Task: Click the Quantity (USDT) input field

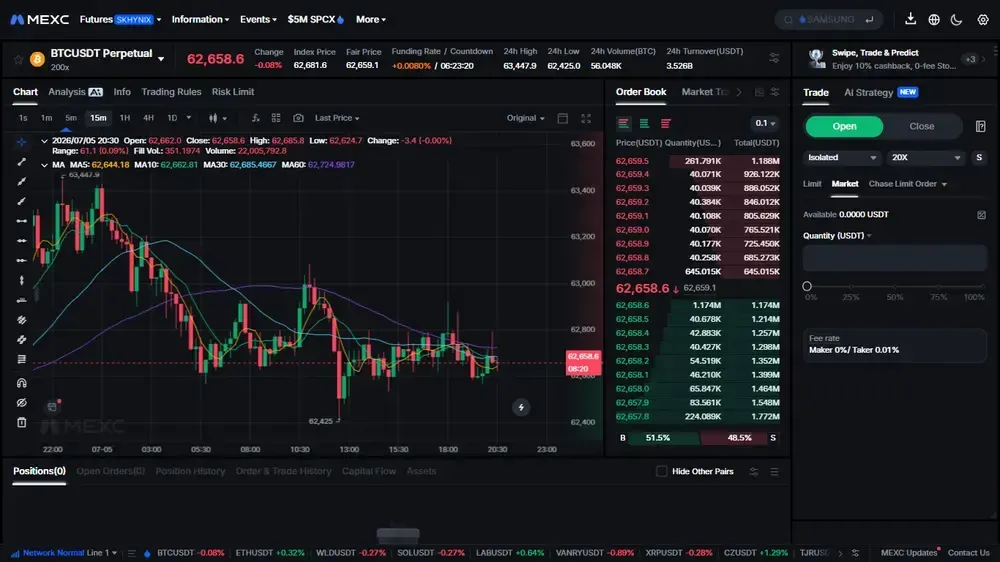Action: click(894, 258)
